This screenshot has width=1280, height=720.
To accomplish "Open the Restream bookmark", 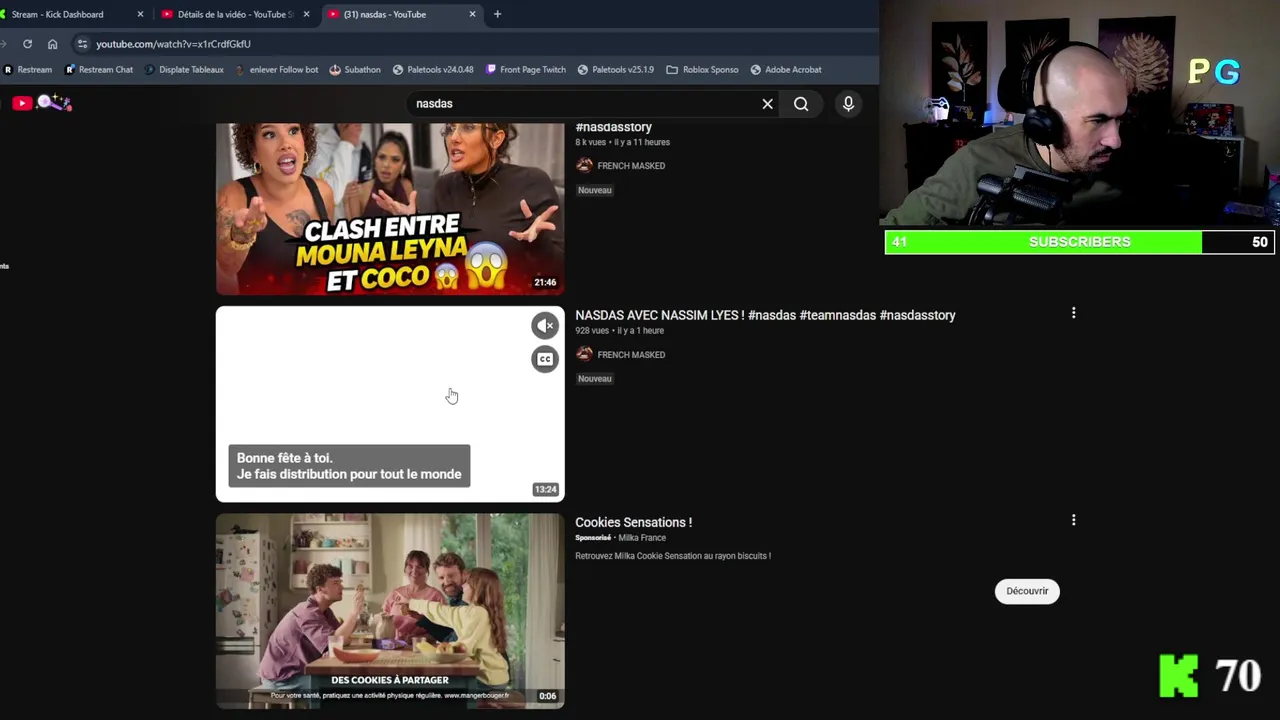I will tap(28, 70).
